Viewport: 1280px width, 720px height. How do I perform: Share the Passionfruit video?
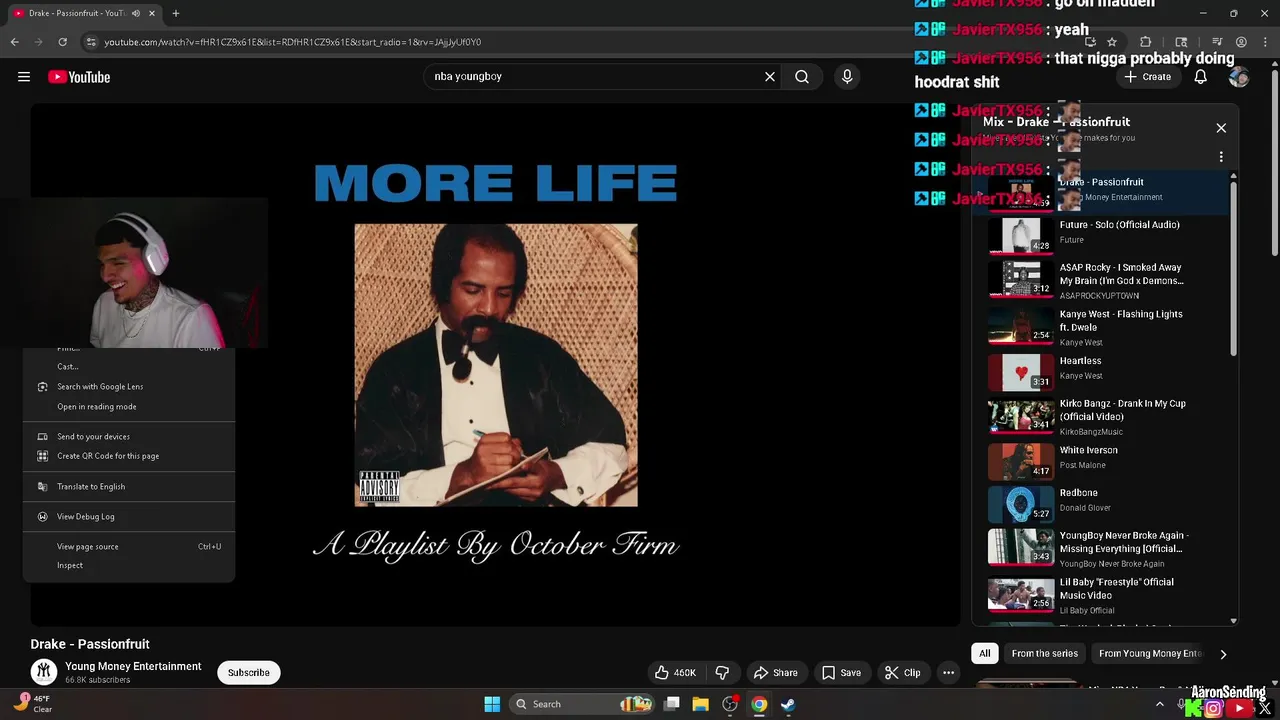775,673
